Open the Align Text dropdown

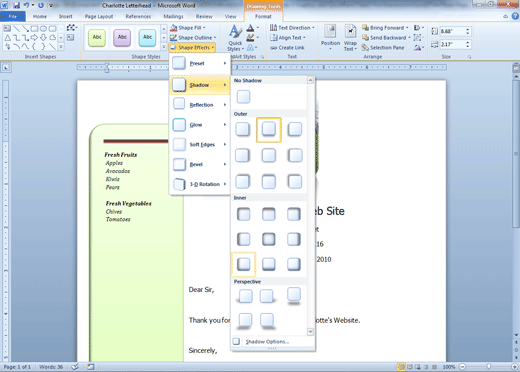click(288, 38)
